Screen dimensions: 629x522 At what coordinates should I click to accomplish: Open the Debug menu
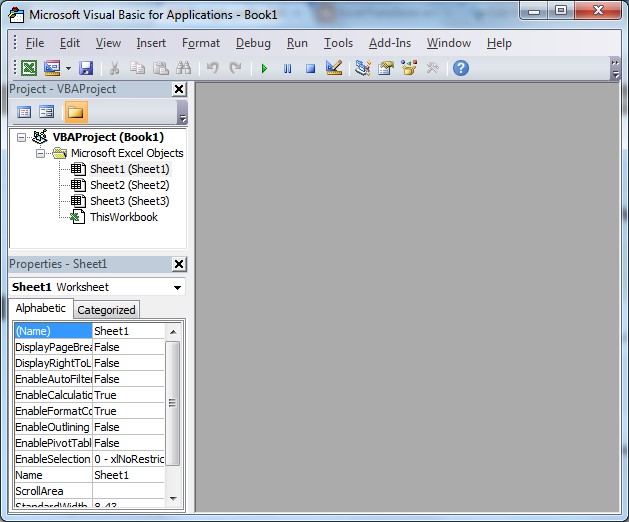253,43
